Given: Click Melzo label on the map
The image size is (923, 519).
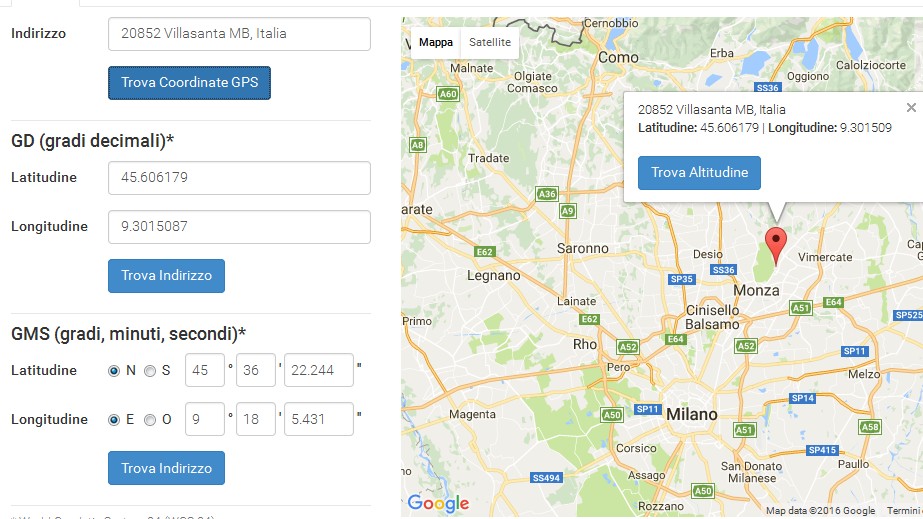Looking at the screenshot, I should [x=864, y=374].
